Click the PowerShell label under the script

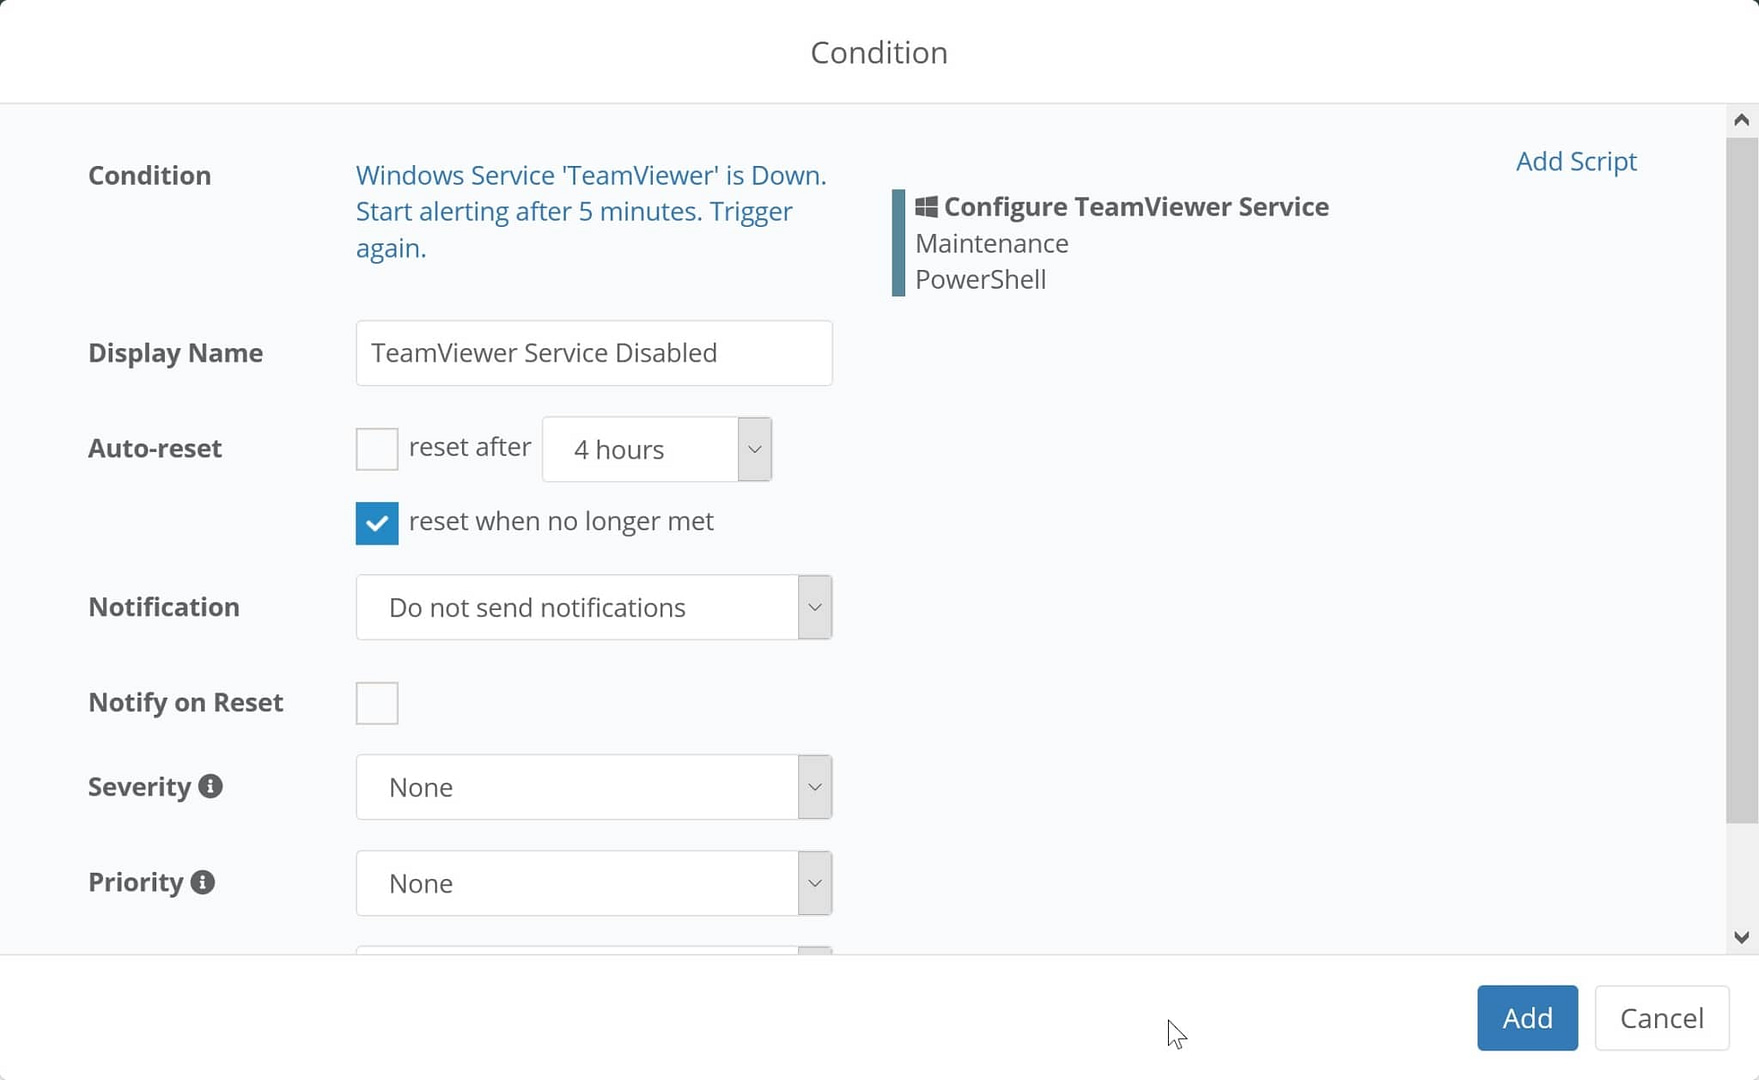980,280
